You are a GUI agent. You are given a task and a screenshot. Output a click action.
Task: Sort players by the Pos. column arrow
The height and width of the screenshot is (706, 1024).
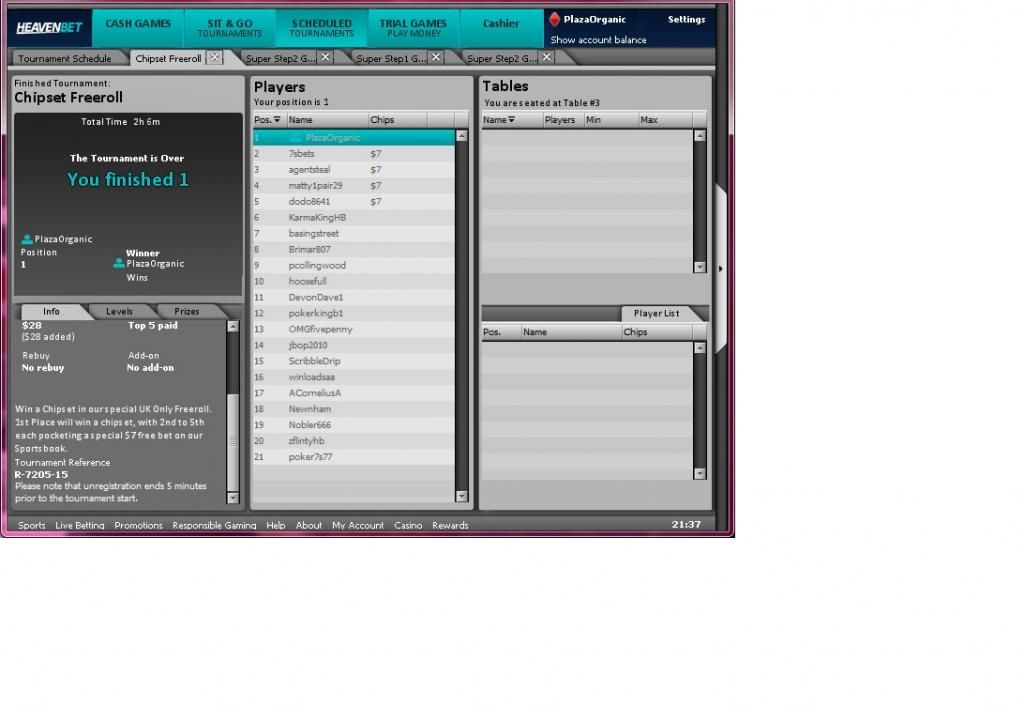point(277,120)
